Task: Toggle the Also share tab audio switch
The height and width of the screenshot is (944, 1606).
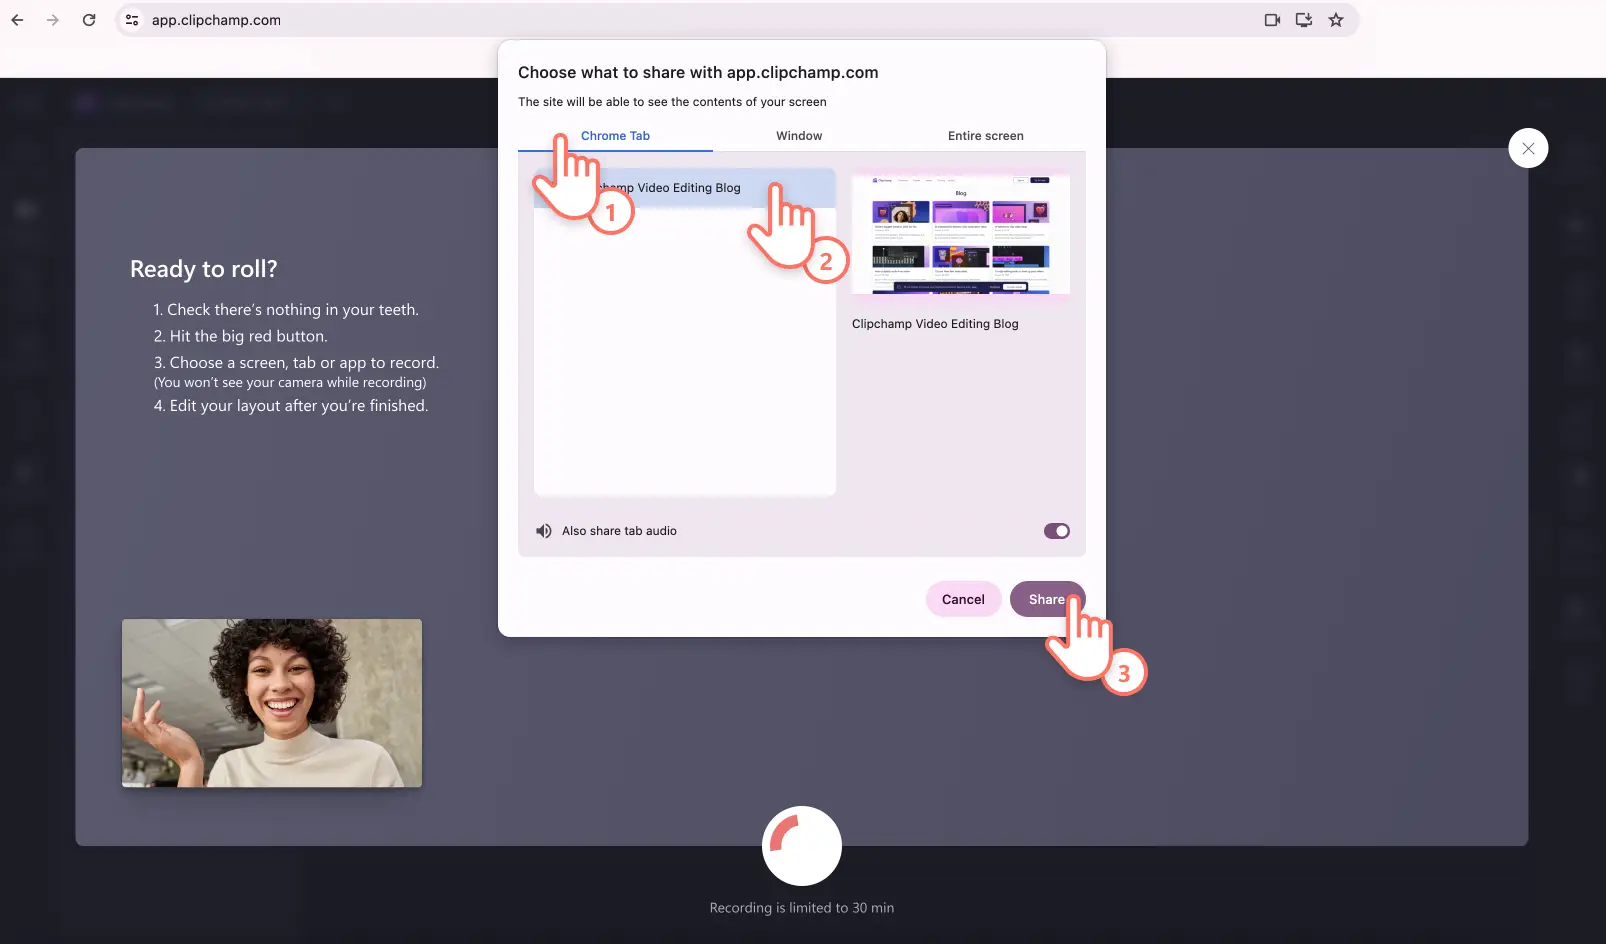Action: point(1056,531)
